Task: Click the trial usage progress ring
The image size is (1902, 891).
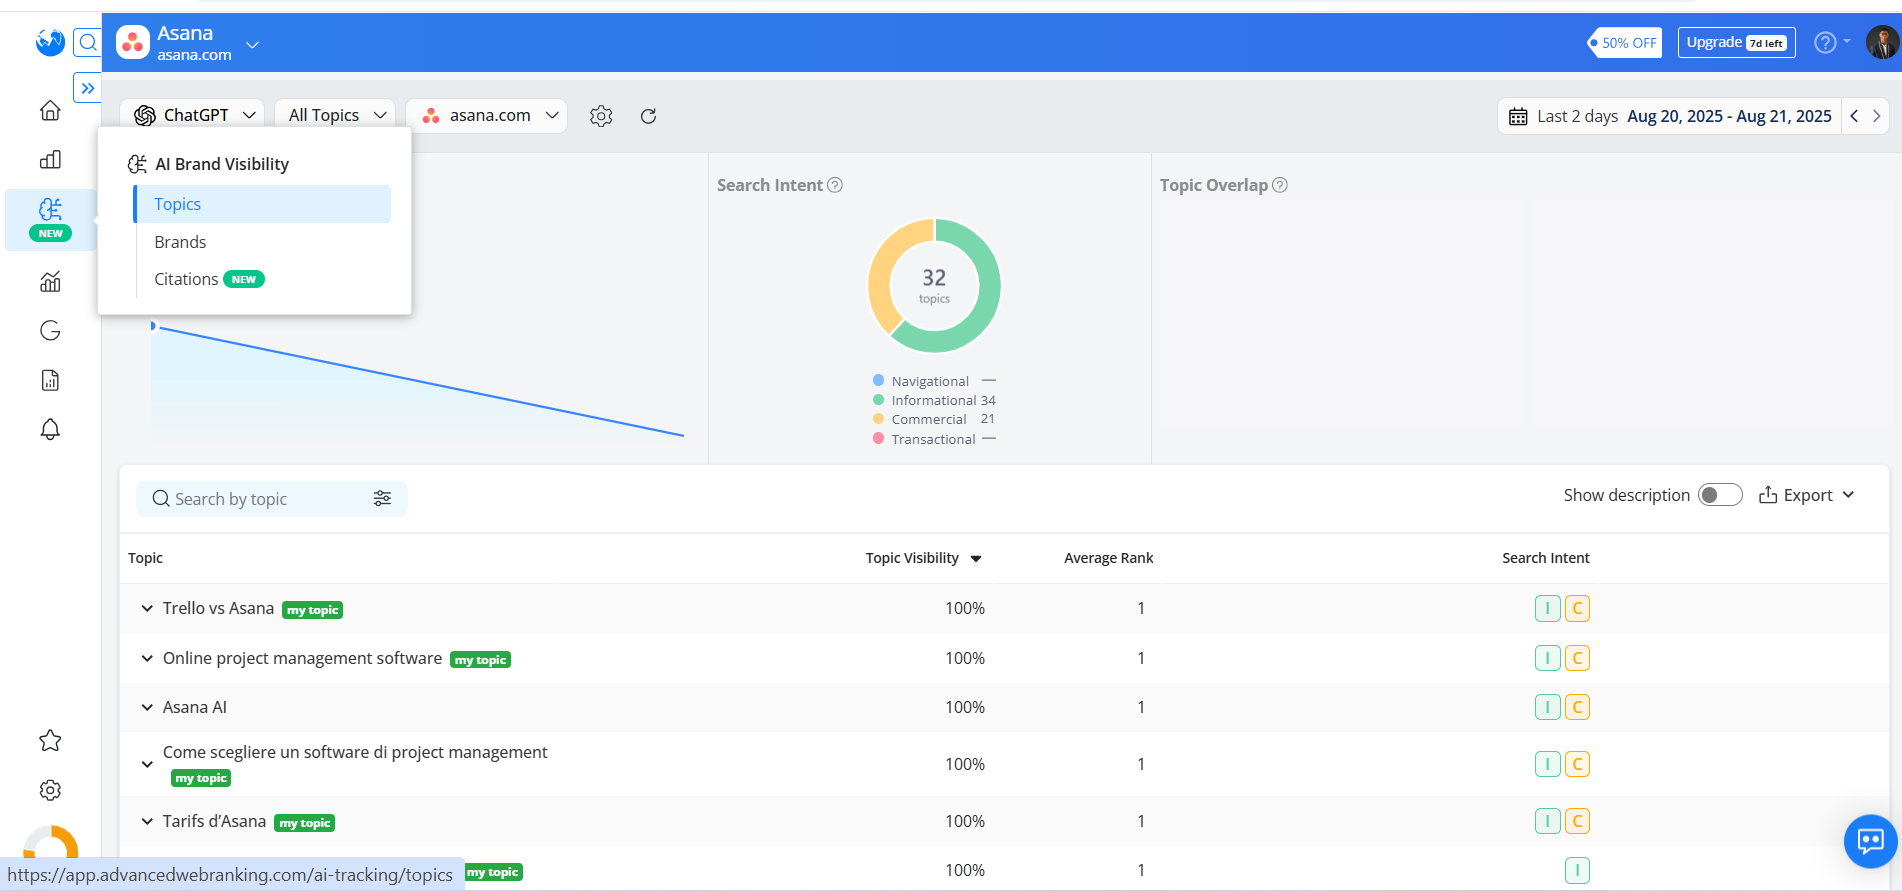Action: pyautogui.click(x=50, y=842)
